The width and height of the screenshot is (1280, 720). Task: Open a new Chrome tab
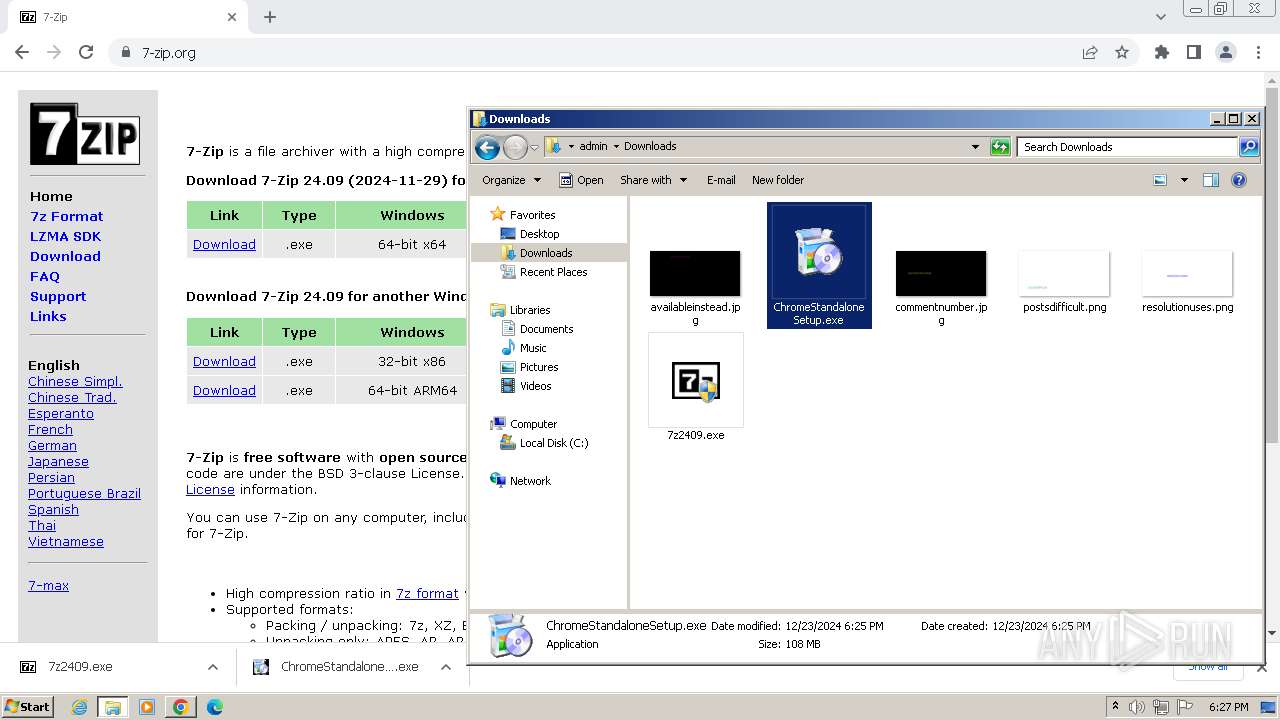tap(270, 17)
